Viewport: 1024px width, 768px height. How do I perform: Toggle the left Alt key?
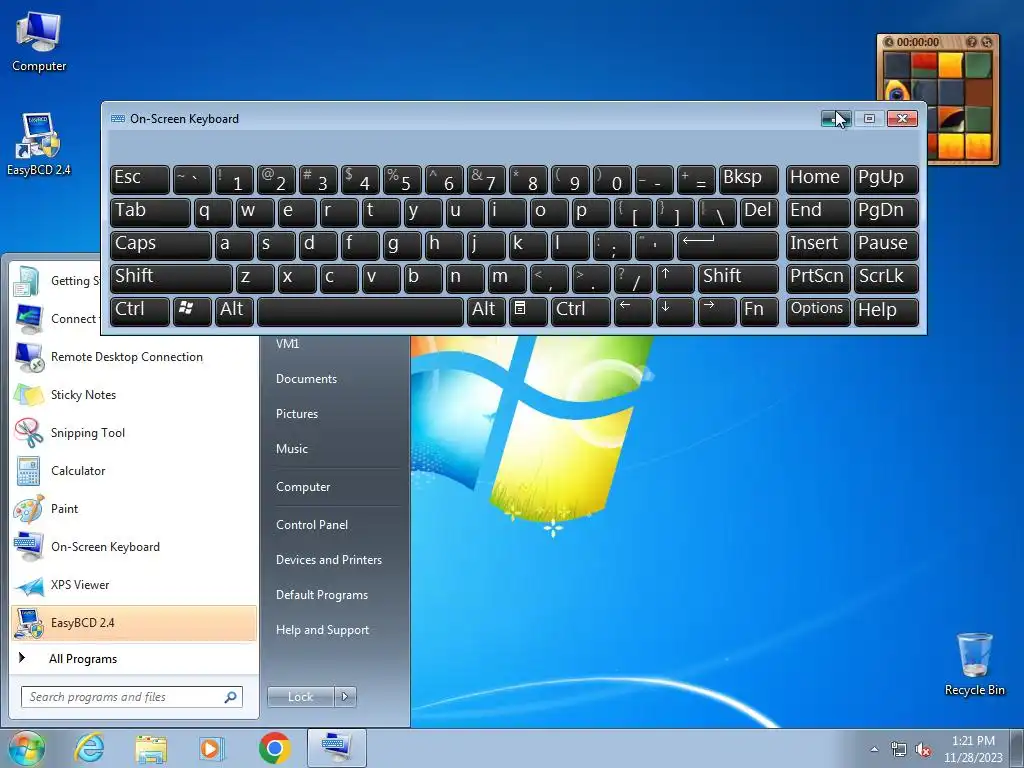(234, 310)
